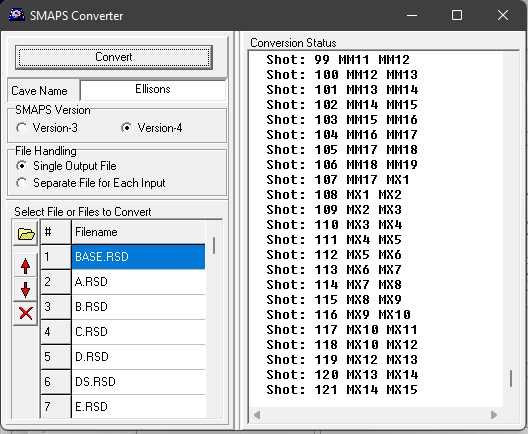
Task: Open the file browser folder icon
Action: pos(26,233)
